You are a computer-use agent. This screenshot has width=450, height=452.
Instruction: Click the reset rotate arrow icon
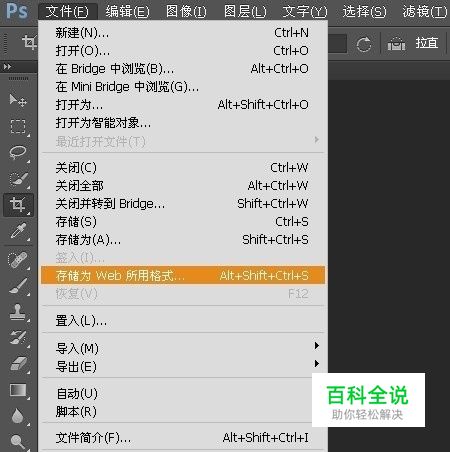point(364,44)
